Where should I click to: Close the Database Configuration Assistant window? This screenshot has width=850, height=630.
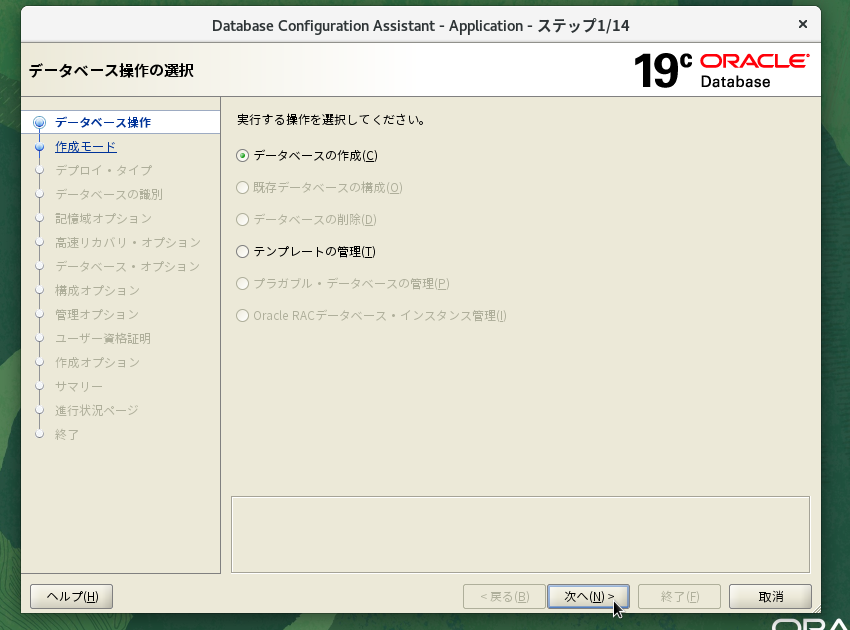coord(803,24)
